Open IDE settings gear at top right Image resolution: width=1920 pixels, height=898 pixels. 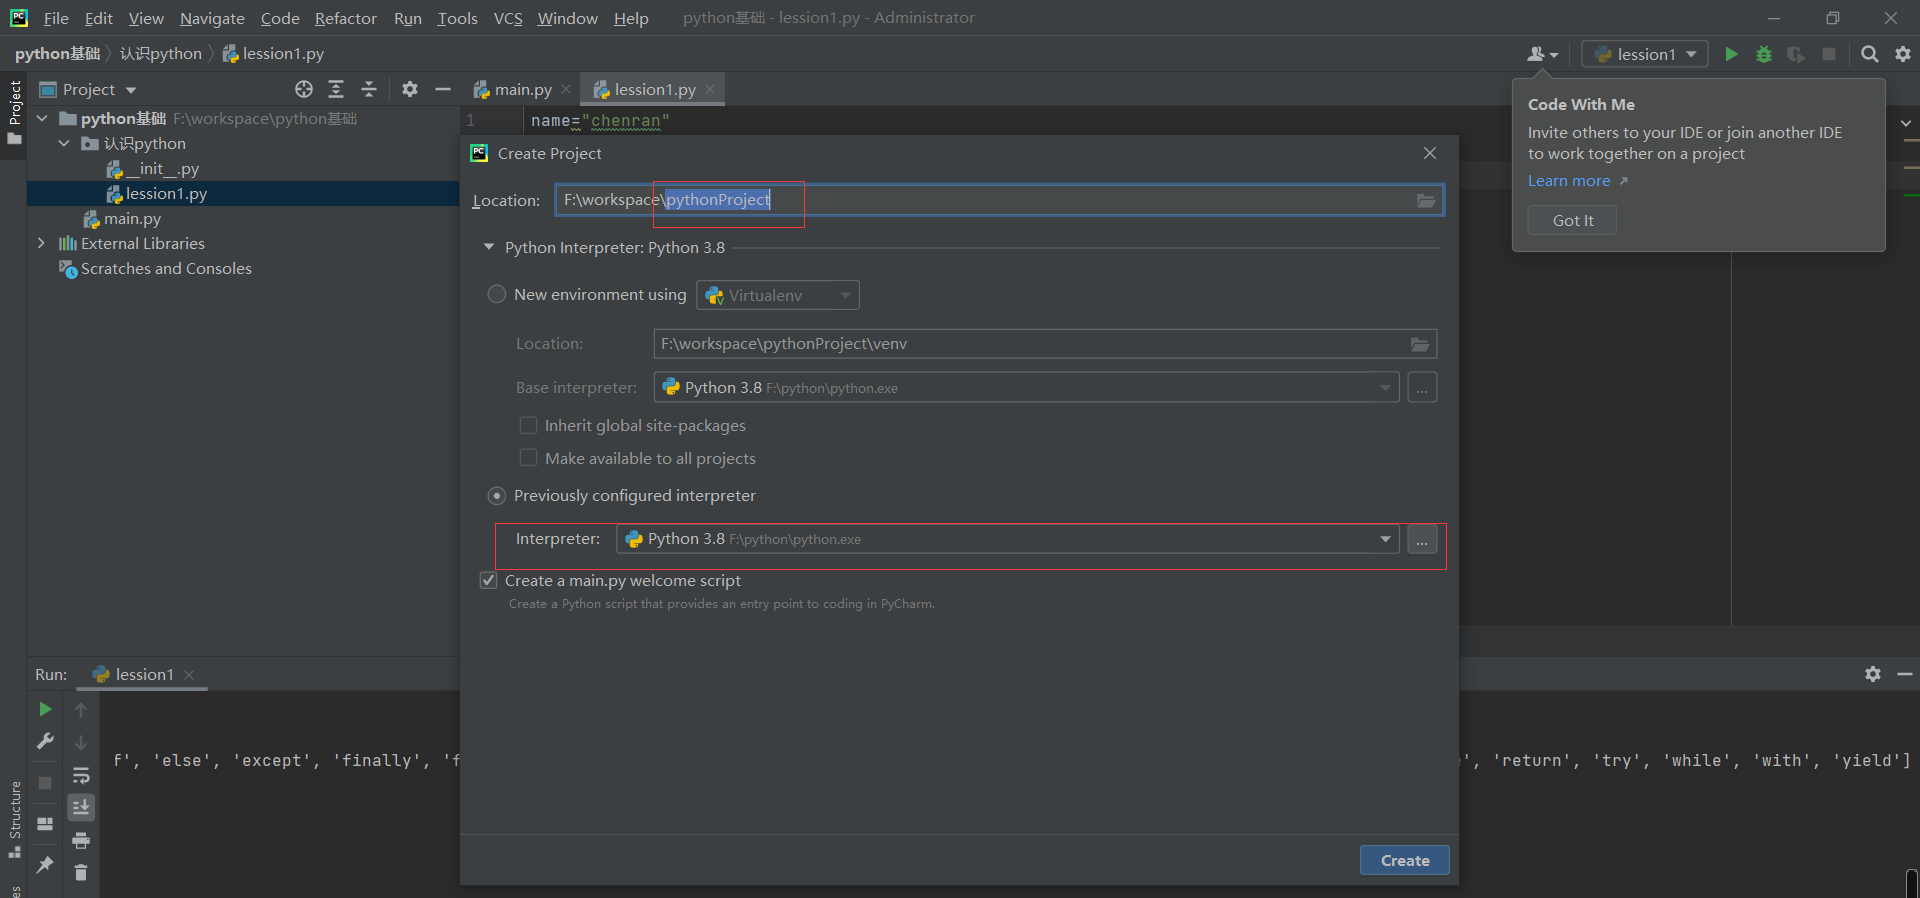click(1903, 54)
